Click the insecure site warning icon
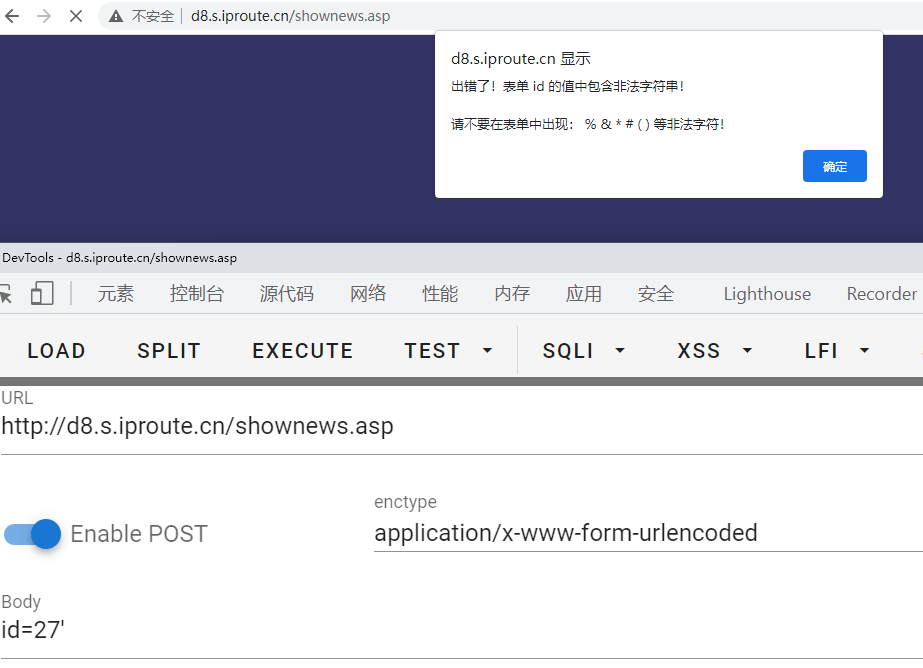Viewport: 923px width, 668px height. point(116,16)
